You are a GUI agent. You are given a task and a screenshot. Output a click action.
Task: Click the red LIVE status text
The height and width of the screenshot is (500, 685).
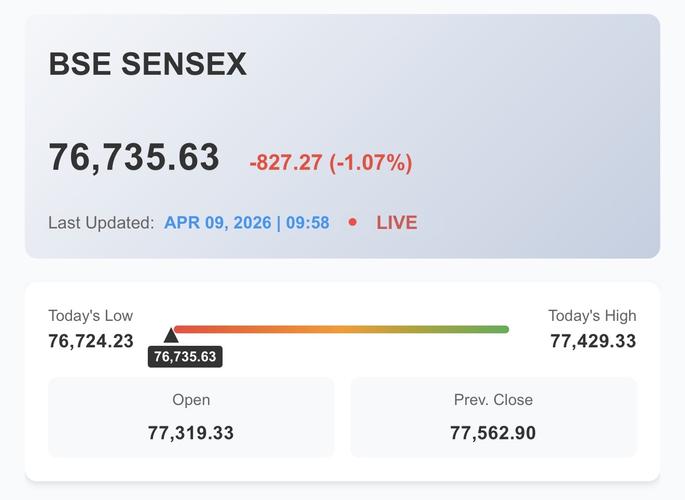click(396, 223)
